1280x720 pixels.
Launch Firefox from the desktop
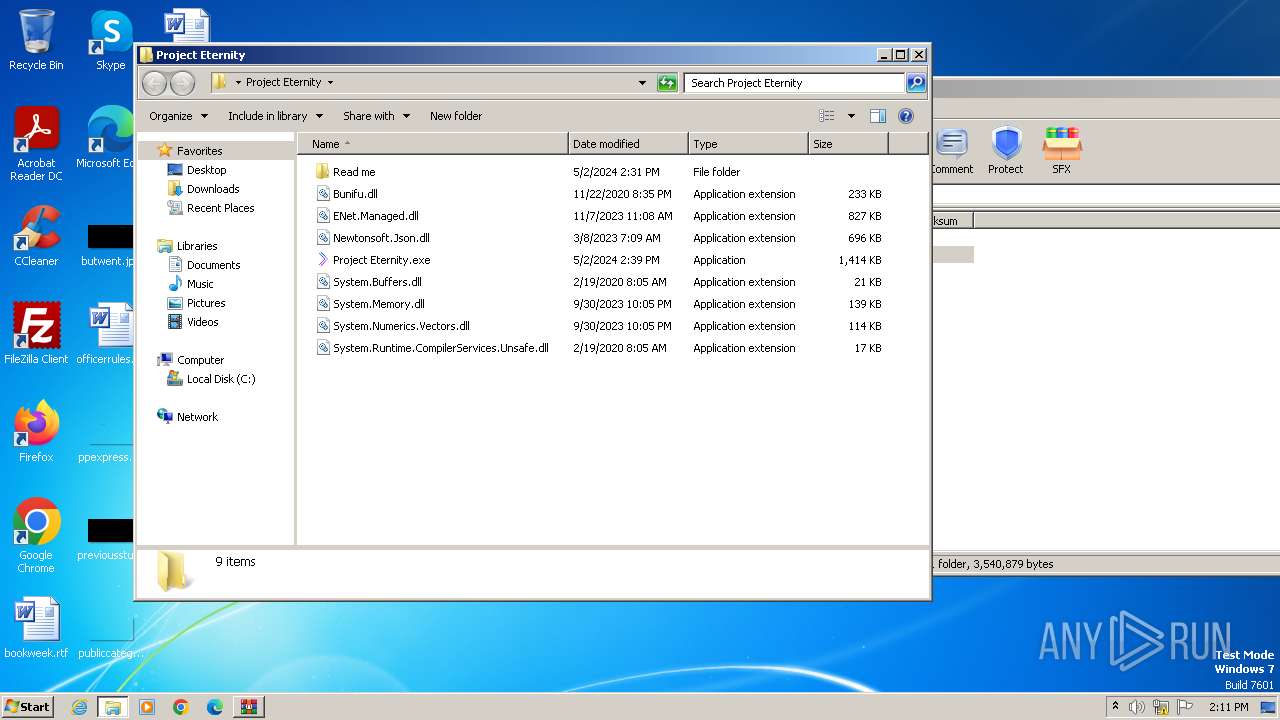[x=36, y=432]
